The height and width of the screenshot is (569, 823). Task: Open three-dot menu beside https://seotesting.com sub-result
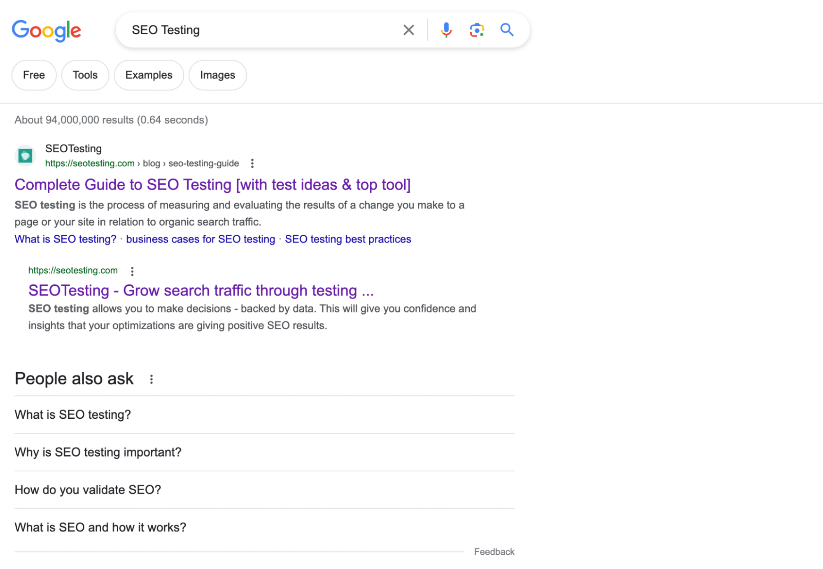[x=132, y=271]
